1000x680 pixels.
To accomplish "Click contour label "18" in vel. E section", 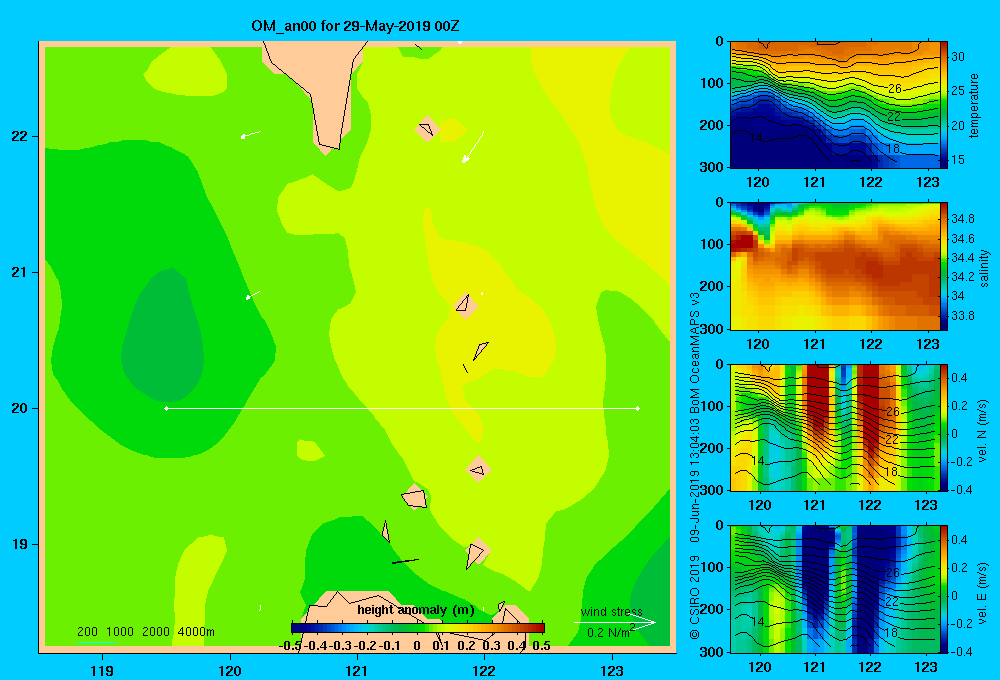I will click(x=892, y=633).
